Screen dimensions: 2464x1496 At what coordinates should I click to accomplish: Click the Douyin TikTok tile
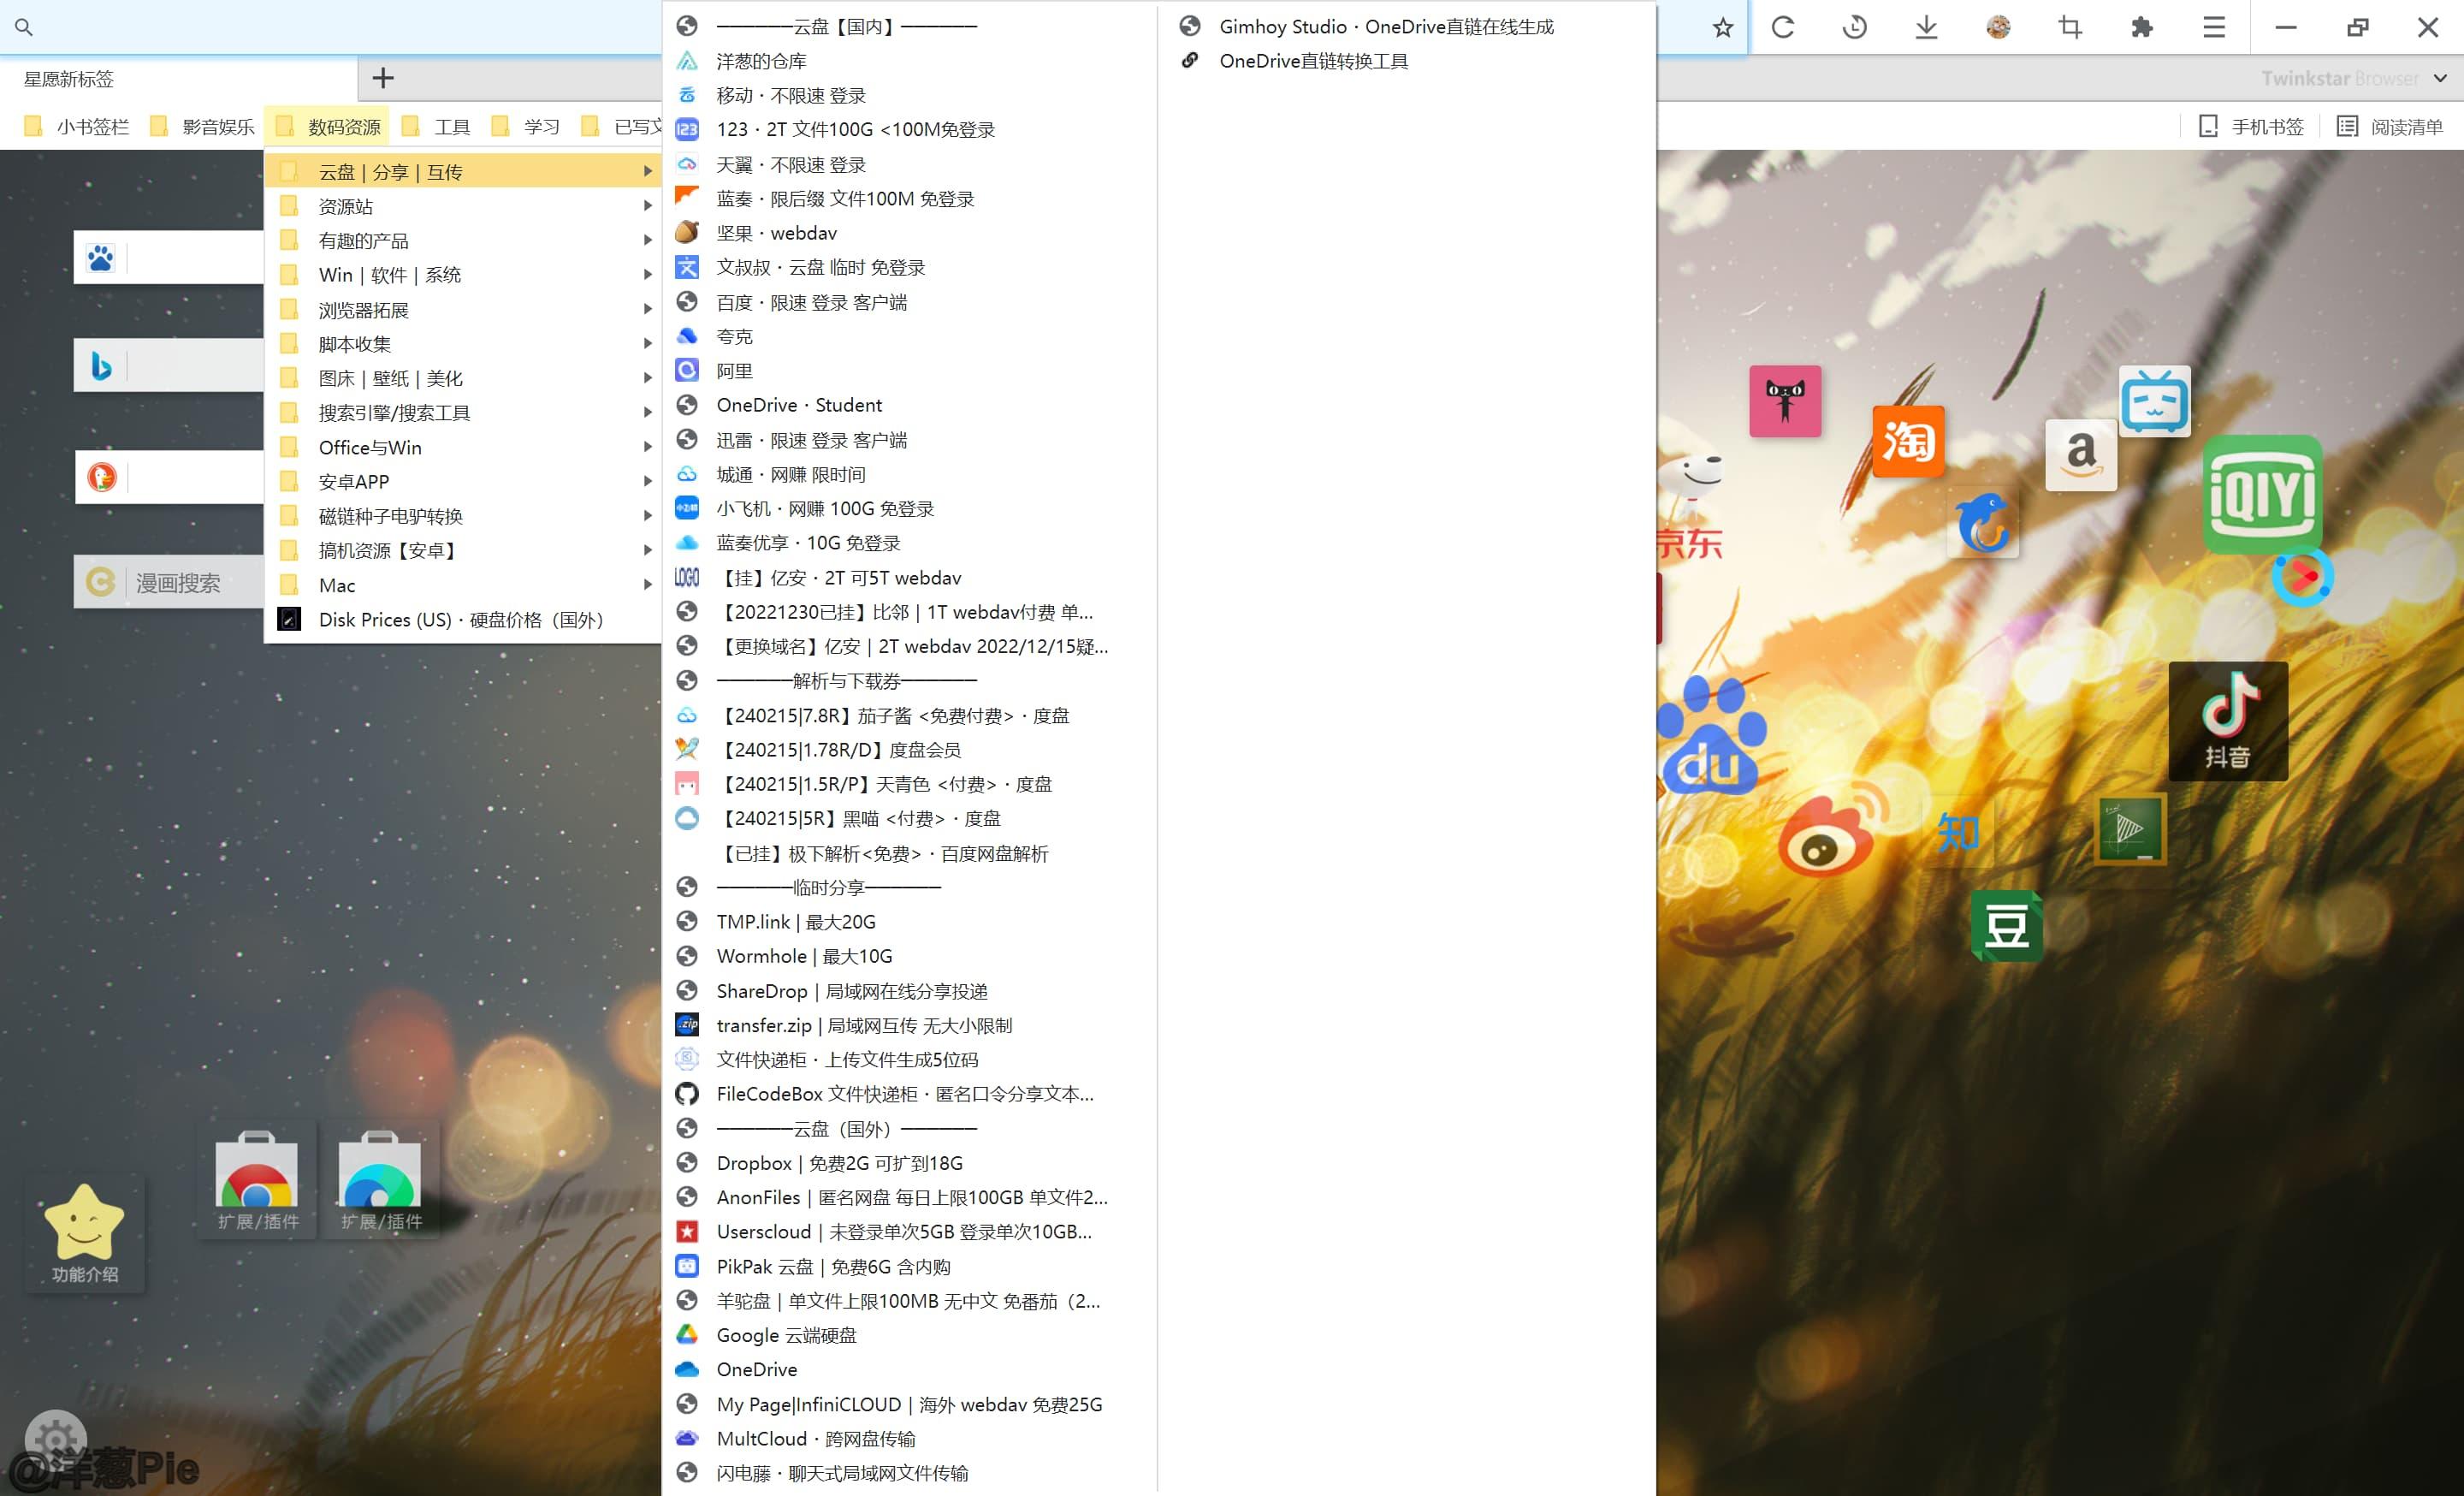2227,721
